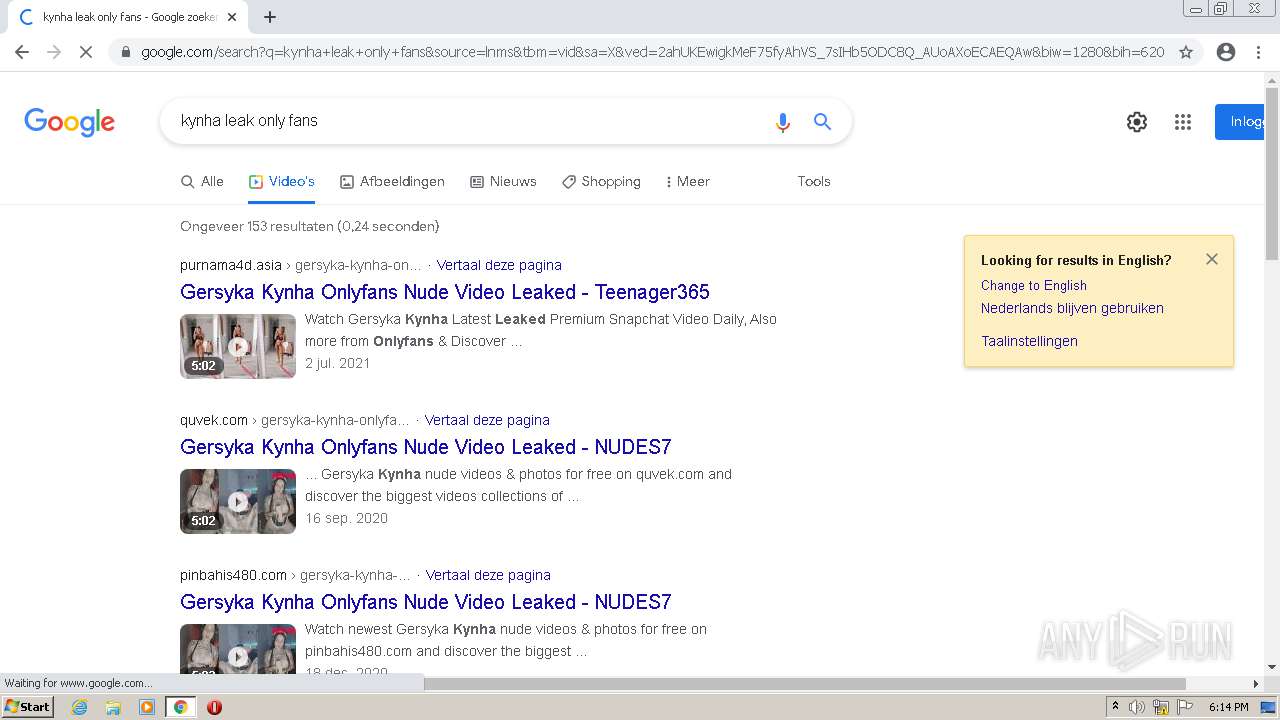Focus the Google search text field
This screenshot has height=720, width=1280.
pos(470,121)
